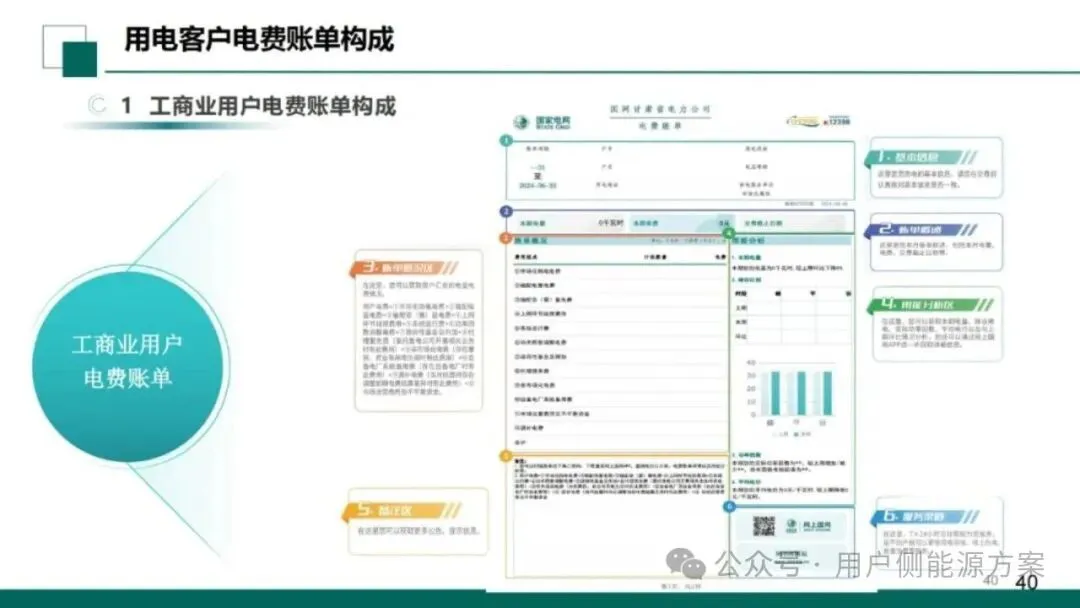The image size is (1080, 608).
Task: Select the orange numbered marker 3 circle
Action: (x=505, y=239)
